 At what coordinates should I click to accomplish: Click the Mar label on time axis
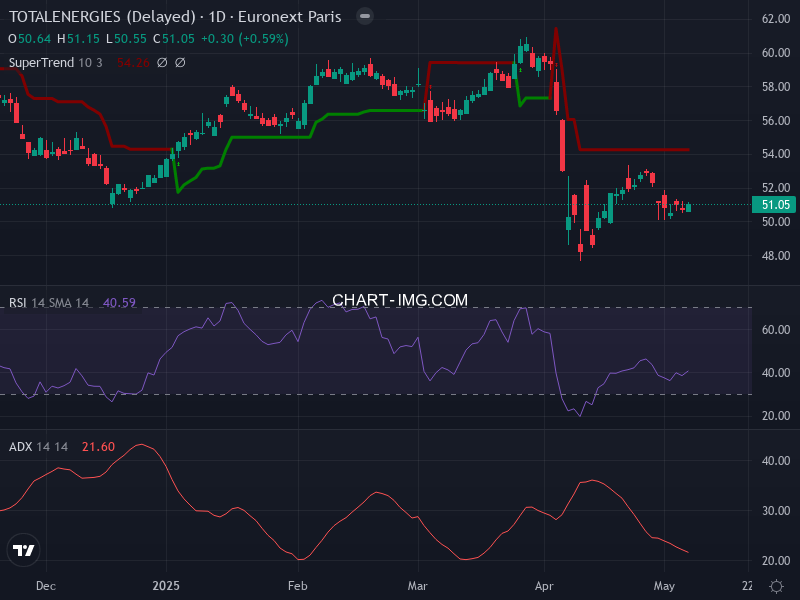pyautogui.click(x=417, y=586)
